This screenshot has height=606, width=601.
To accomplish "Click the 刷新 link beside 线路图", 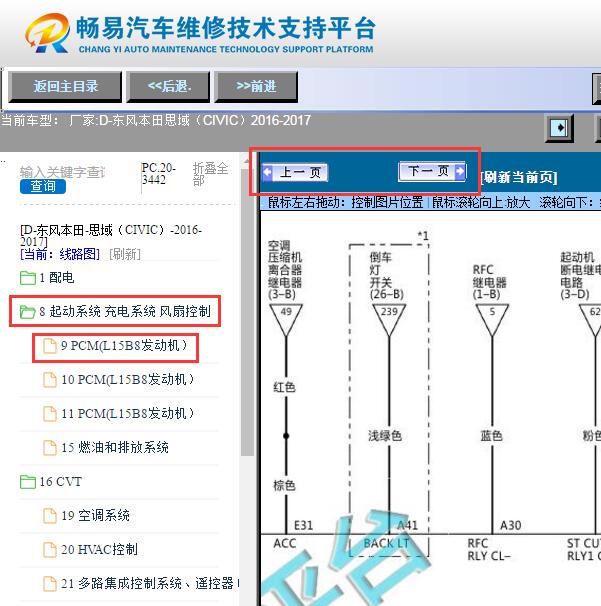I will 125,254.
